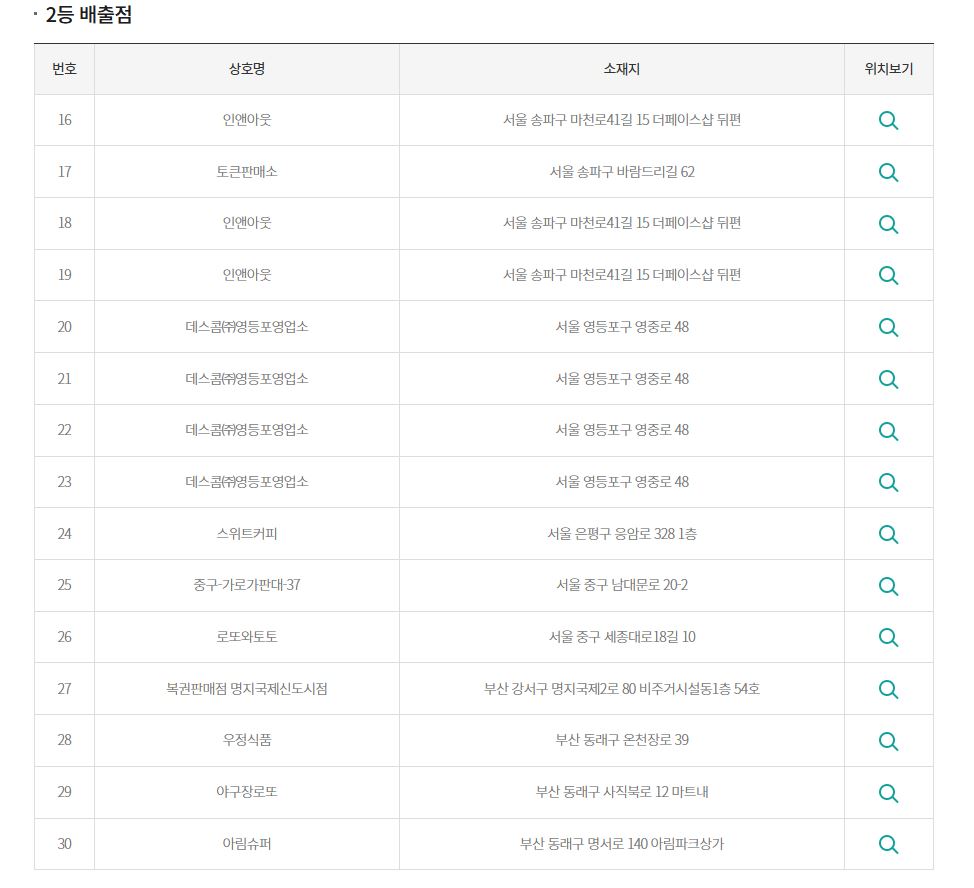Click the number cell 25
The width and height of the screenshot is (974, 888).
pos(65,585)
